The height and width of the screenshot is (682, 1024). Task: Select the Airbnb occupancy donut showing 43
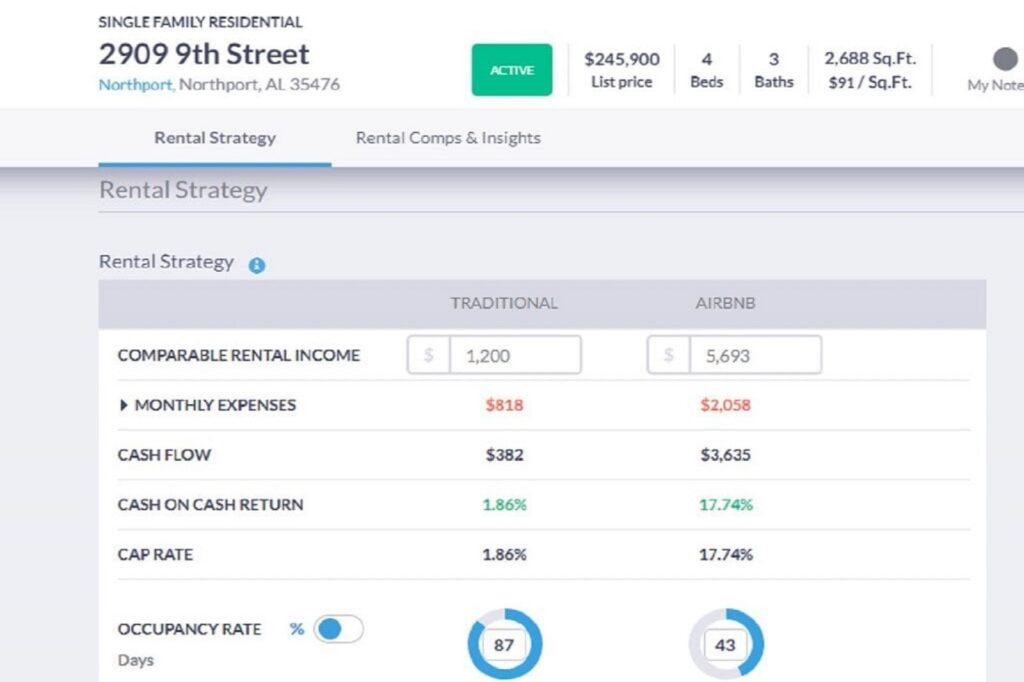pos(726,645)
